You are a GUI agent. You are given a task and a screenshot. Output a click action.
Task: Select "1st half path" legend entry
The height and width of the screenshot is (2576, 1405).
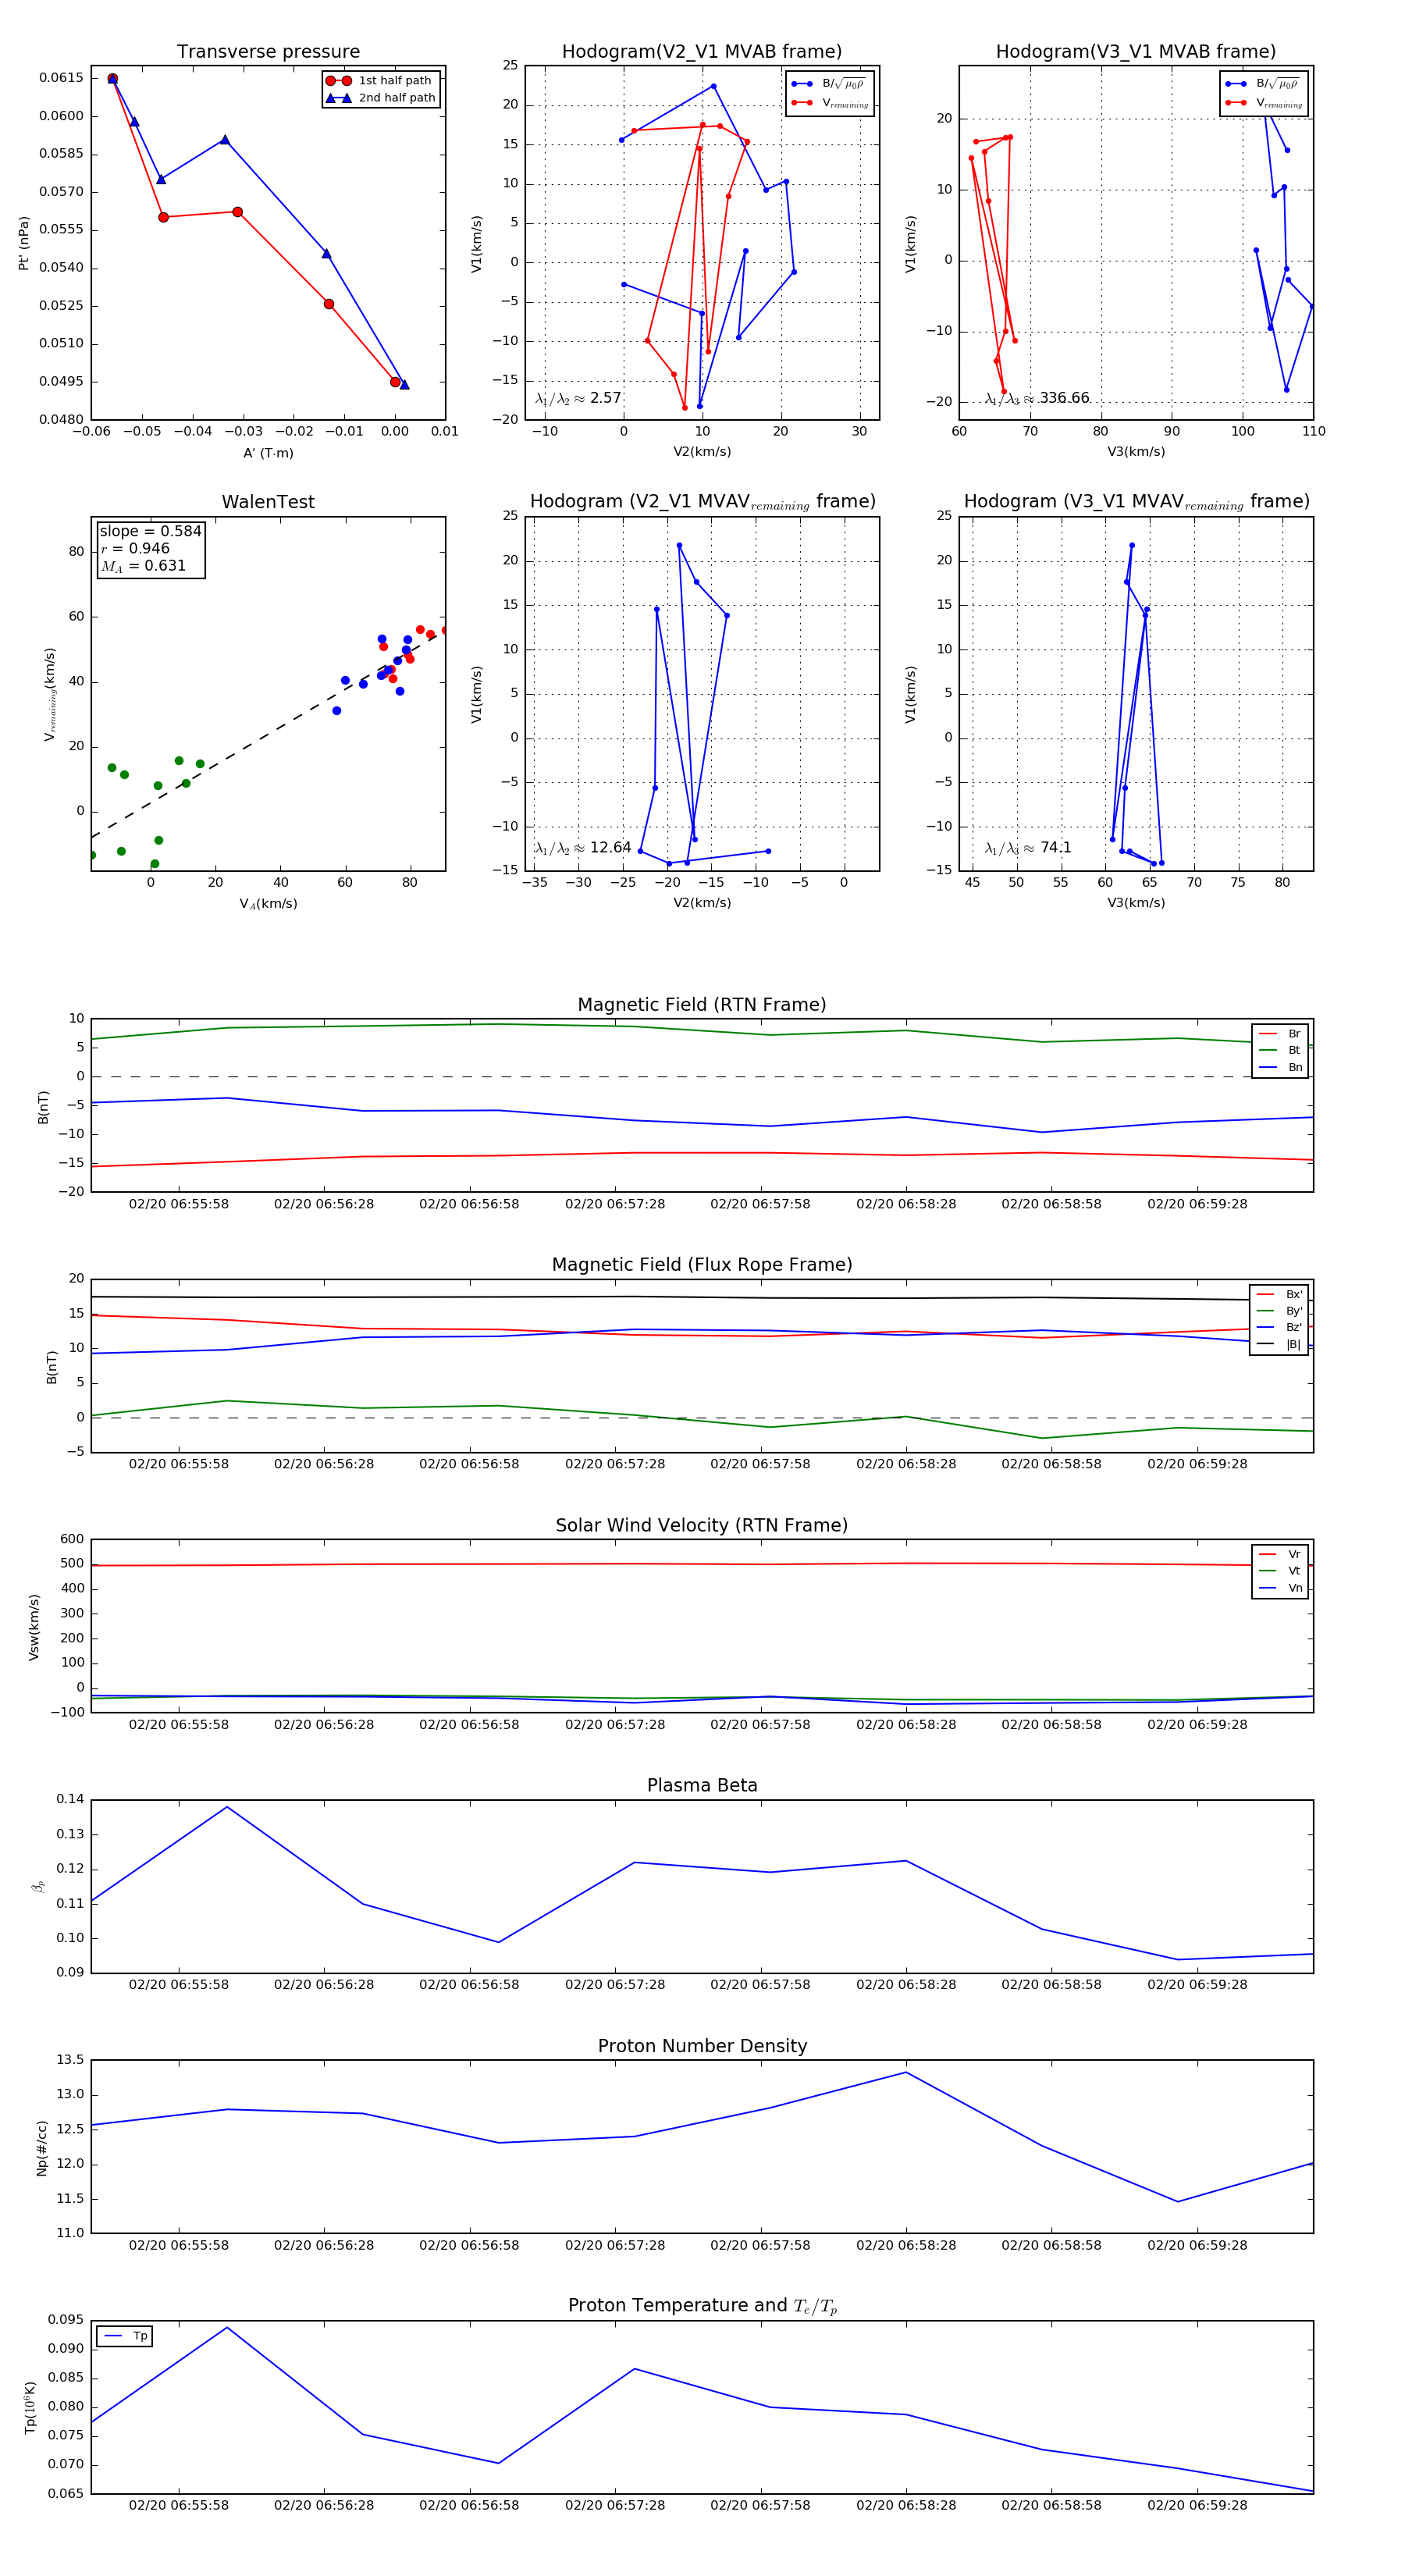[x=380, y=81]
